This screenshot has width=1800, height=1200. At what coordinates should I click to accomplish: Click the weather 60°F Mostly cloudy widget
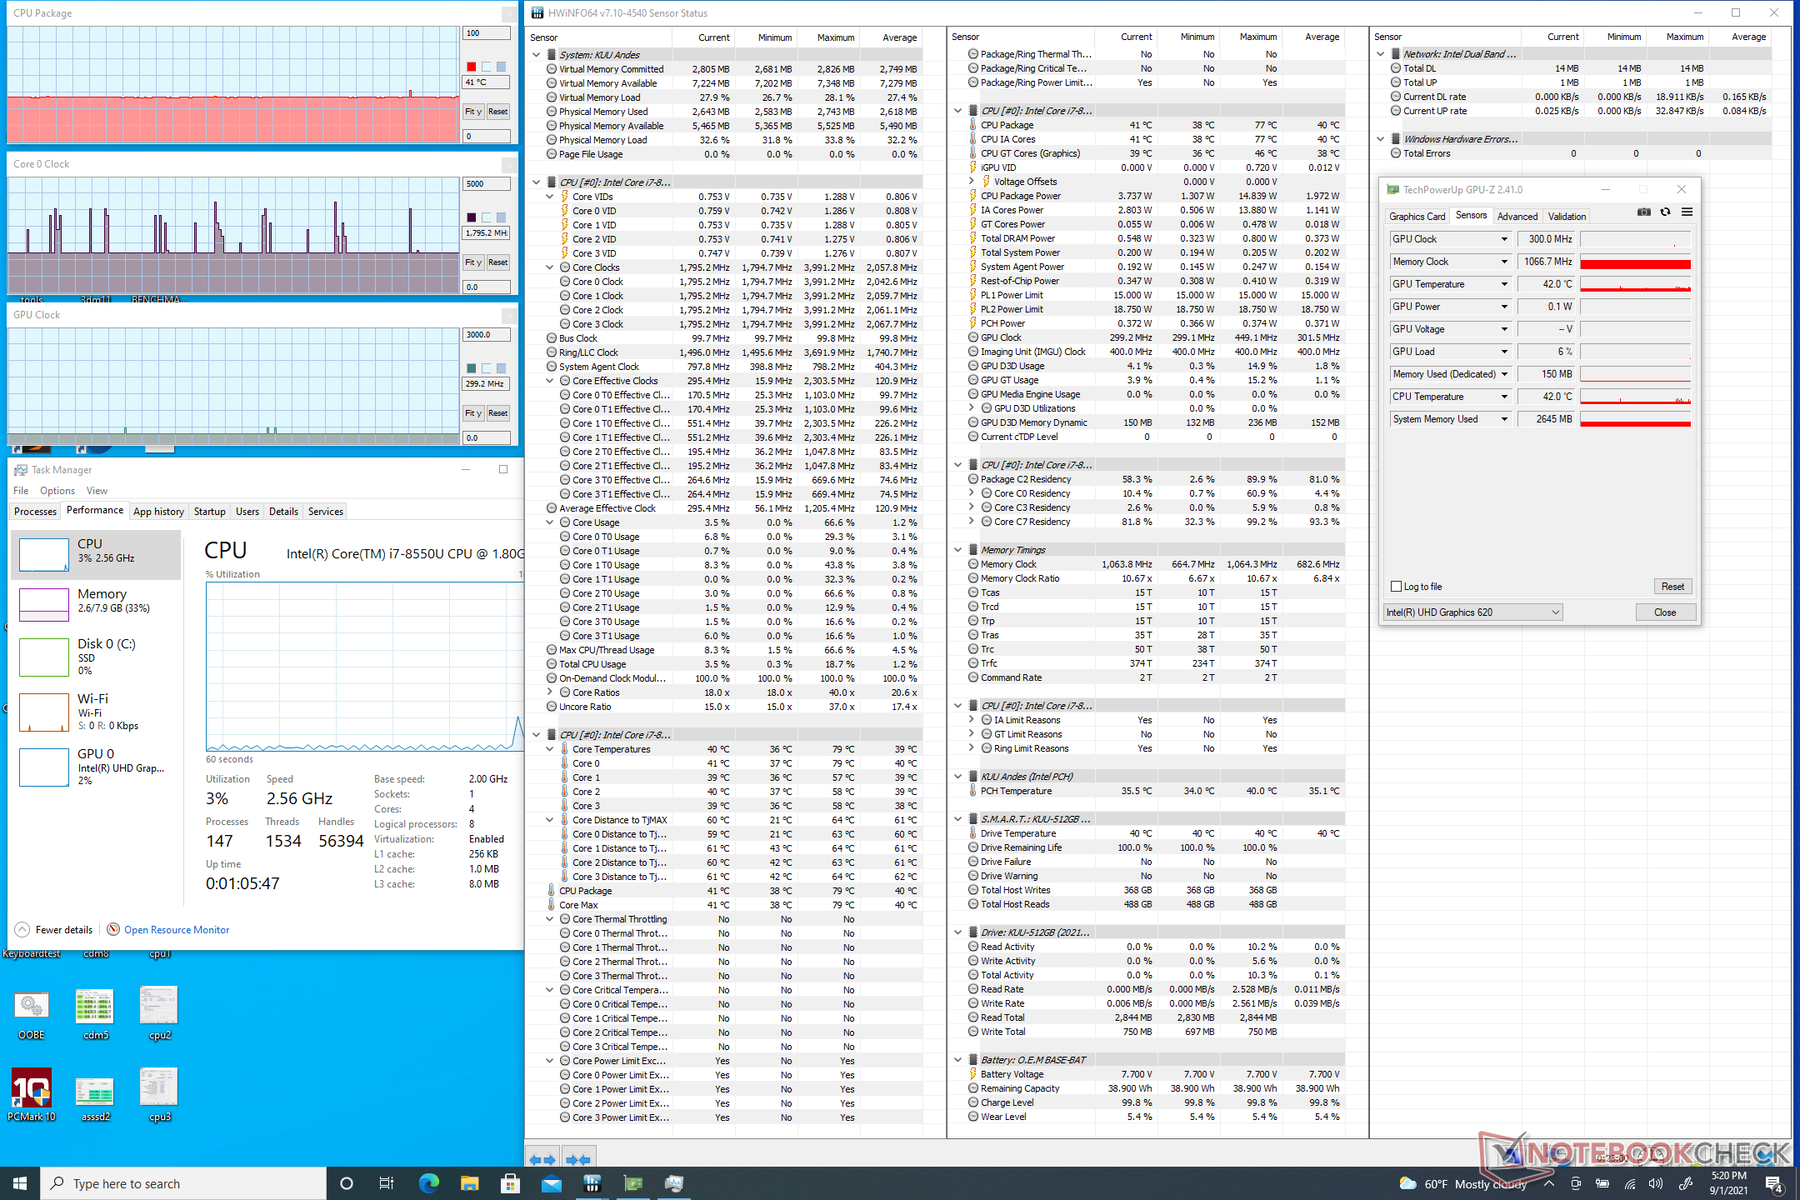point(1462,1183)
